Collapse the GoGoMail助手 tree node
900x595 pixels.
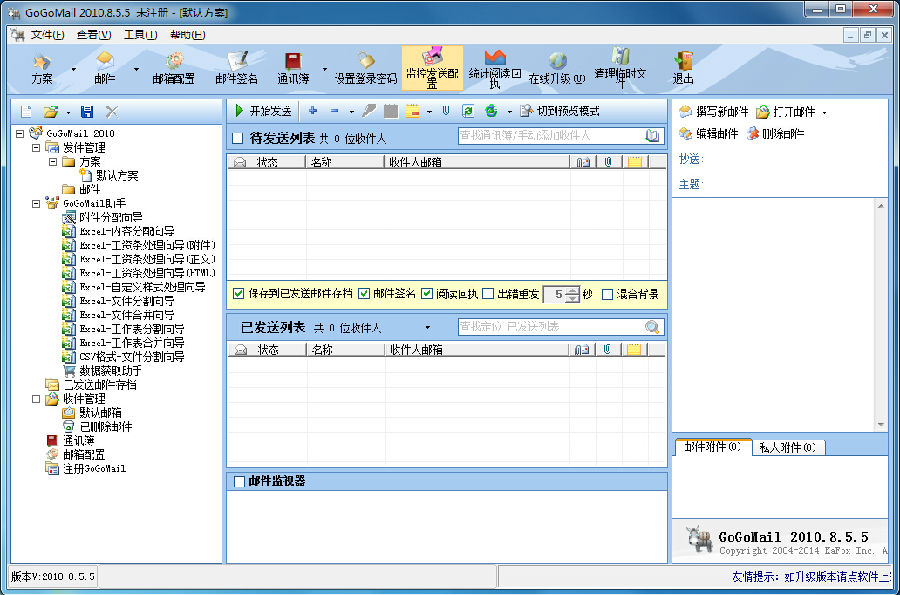(37, 203)
